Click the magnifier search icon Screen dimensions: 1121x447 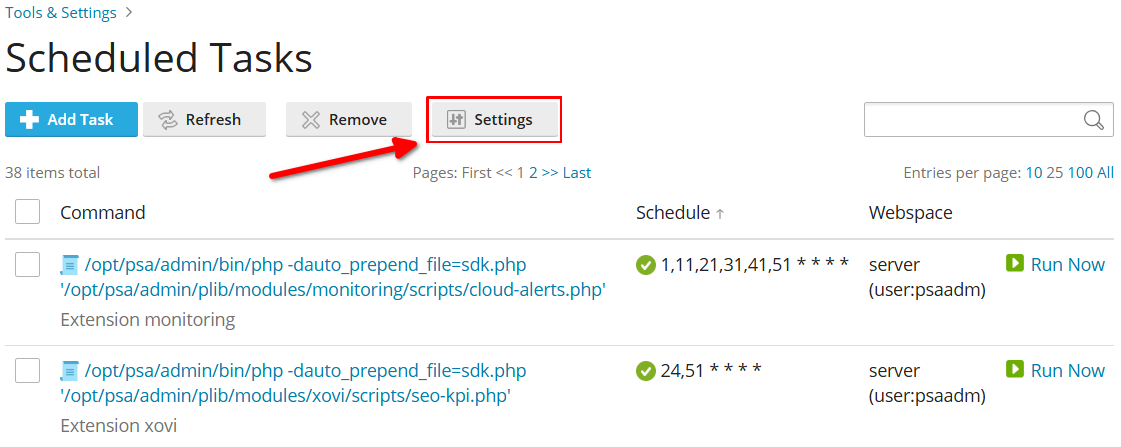(1094, 119)
